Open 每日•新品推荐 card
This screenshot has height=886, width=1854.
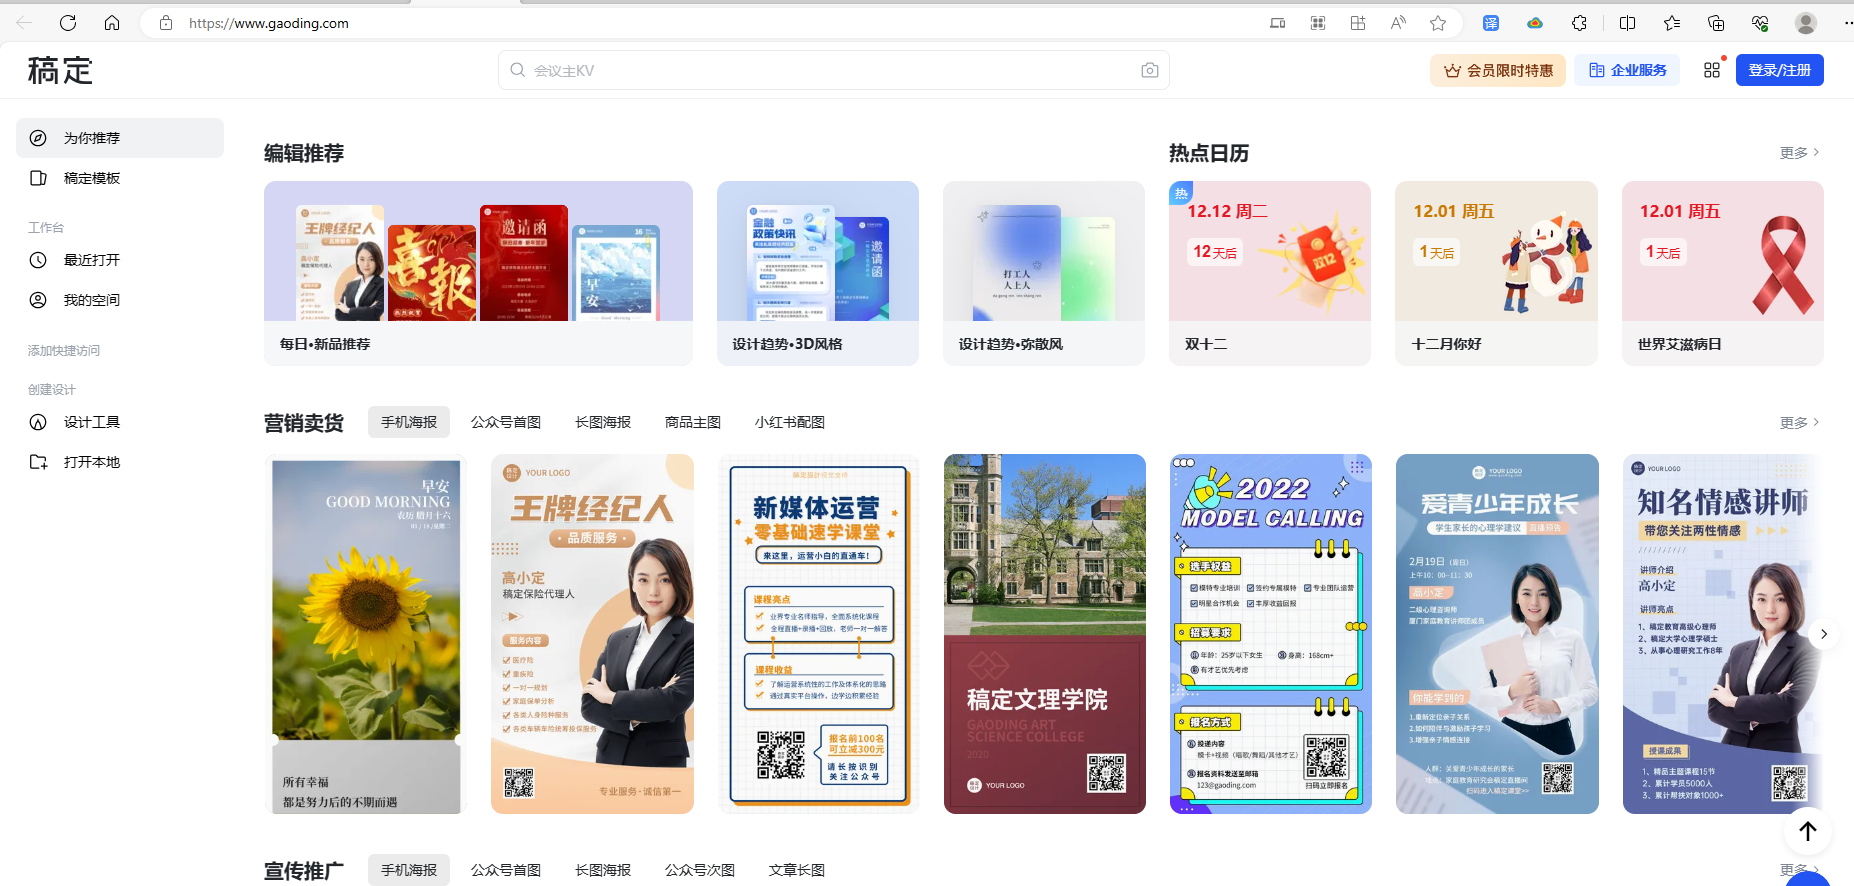point(478,273)
